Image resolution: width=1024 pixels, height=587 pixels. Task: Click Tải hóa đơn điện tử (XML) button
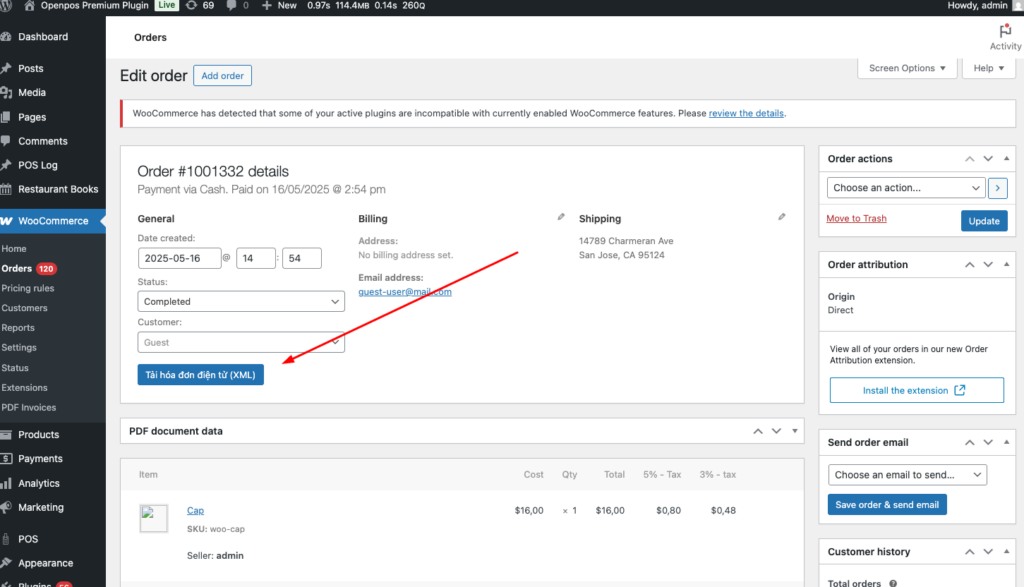(x=200, y=375)
